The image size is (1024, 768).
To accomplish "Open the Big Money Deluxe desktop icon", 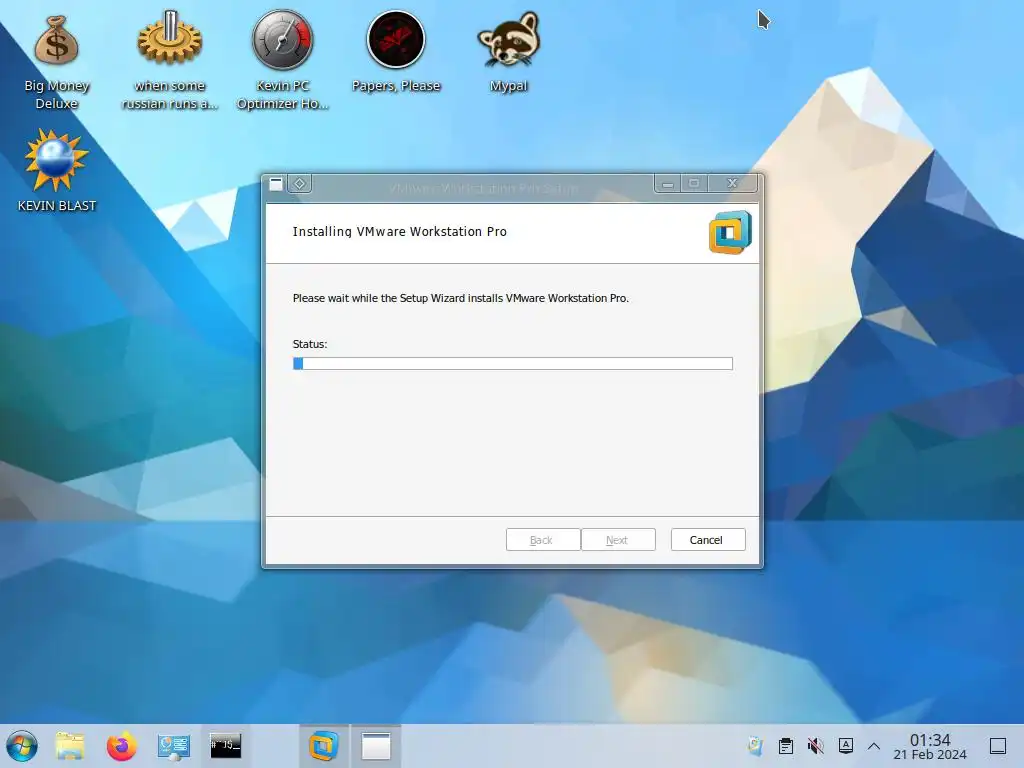I will [56, 62].
